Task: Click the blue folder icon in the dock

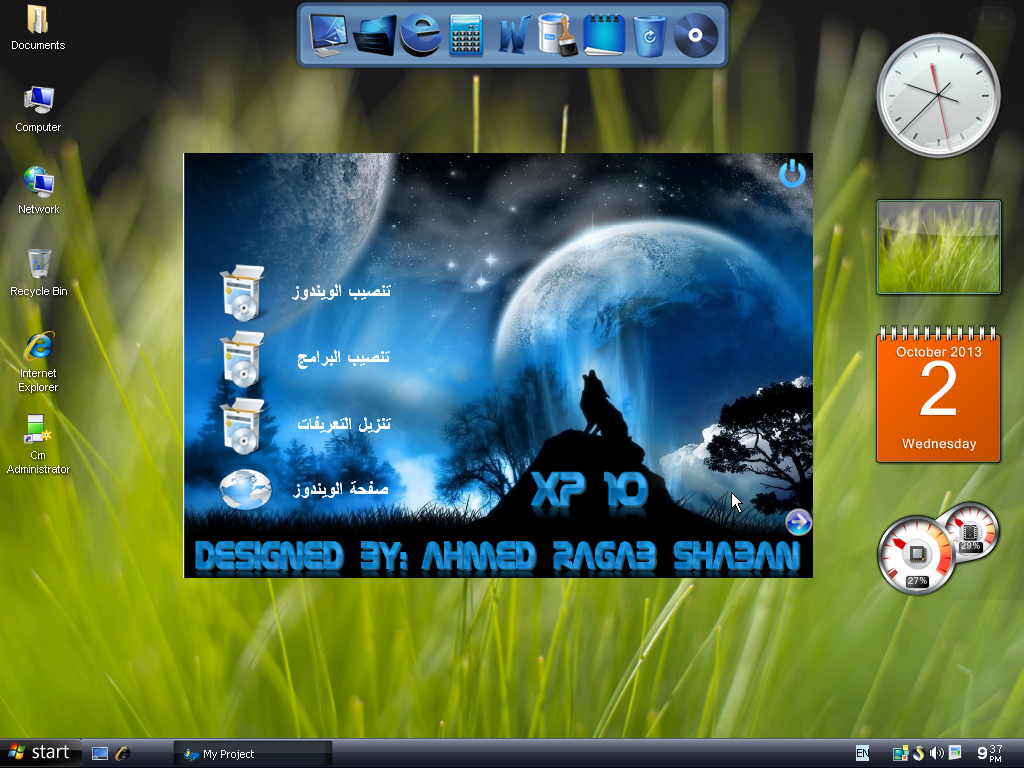Action: point(375,35)
